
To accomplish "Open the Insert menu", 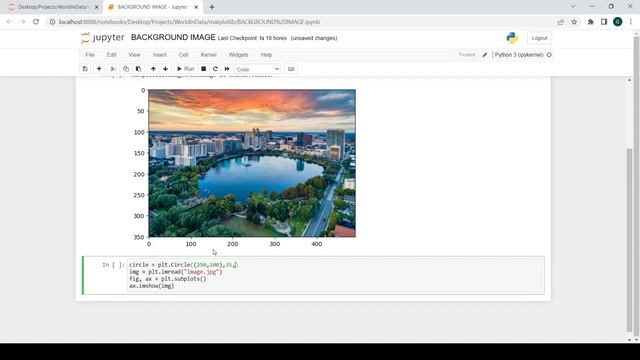I will coord(160,55).
